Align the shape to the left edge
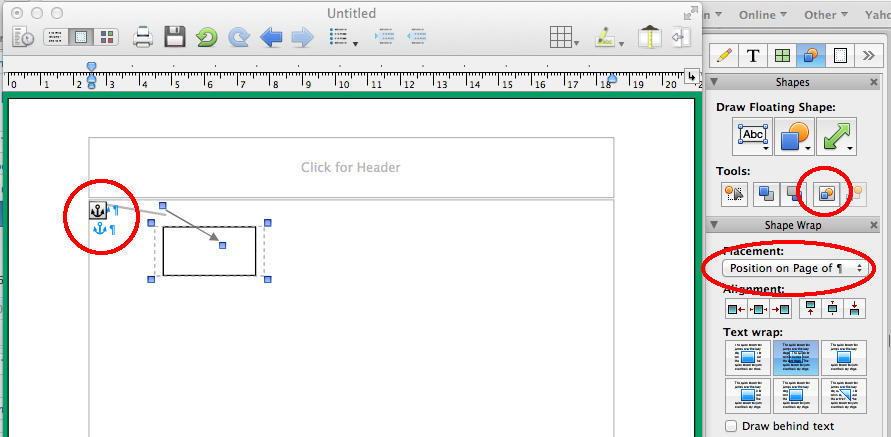 coord(735,309)
